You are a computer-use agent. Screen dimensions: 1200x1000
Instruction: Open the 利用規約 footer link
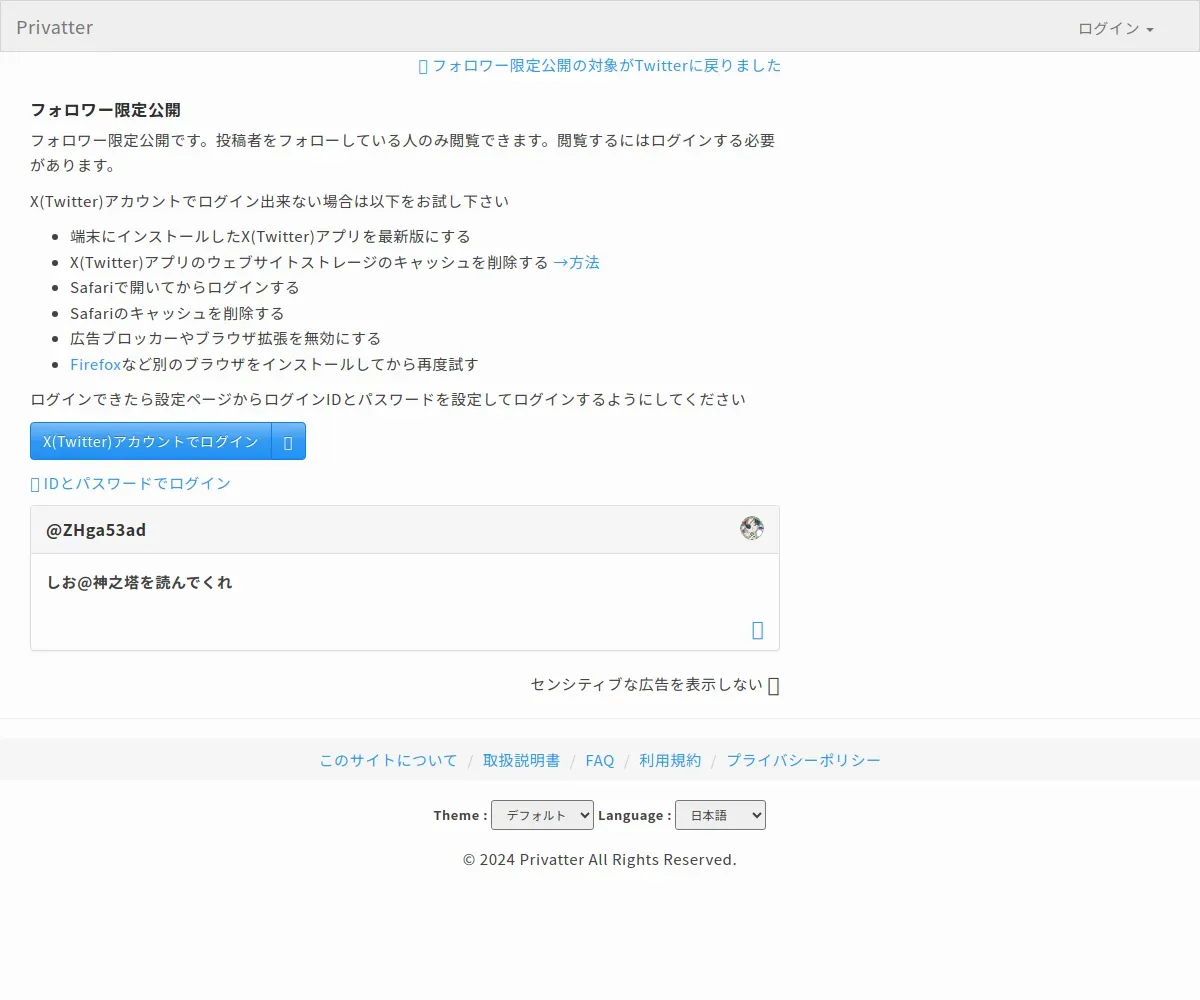(x=670, y=761)
